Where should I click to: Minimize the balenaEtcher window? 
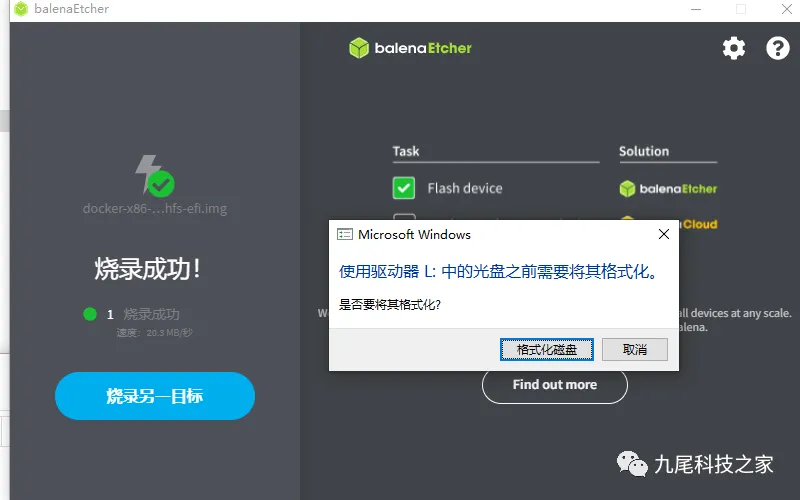coord(693,9)
